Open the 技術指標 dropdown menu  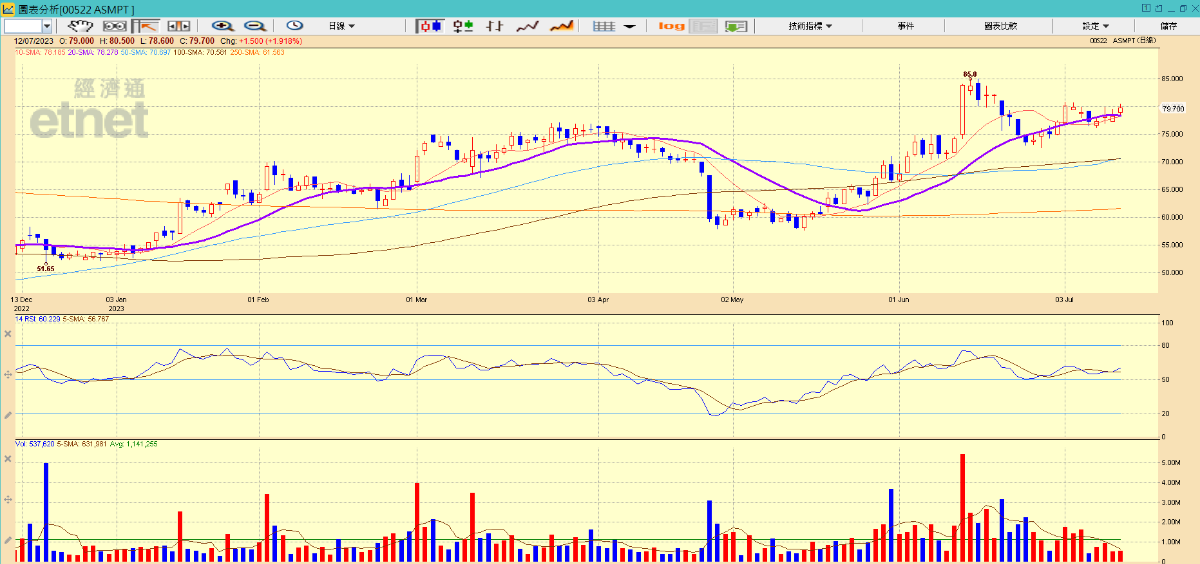click(x=809, y=25)
